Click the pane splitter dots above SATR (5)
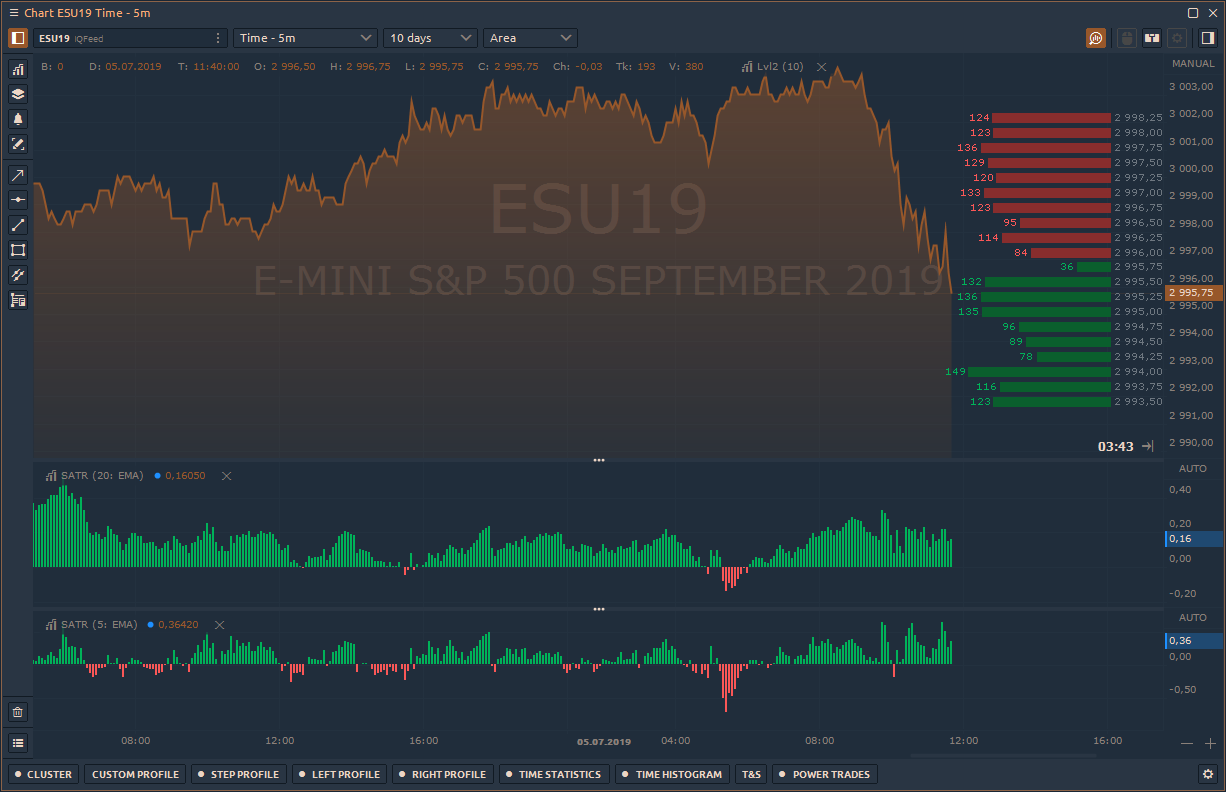Image resolution: width=1226 pixels, height=792 pixels. [599, 609]
